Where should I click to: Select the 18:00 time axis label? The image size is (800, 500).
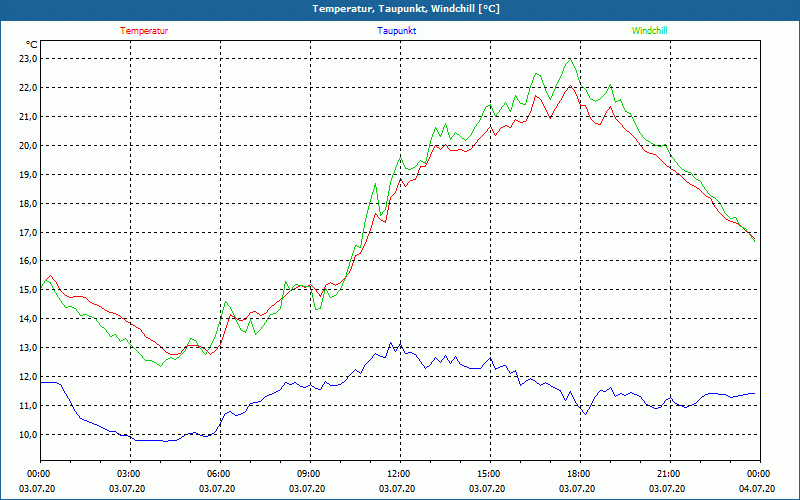pos(579,474)
